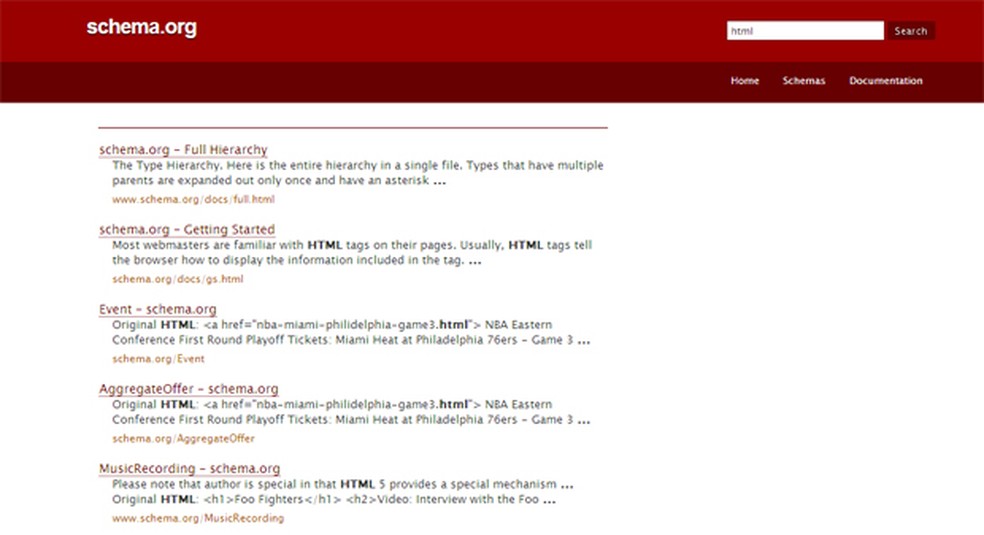
Task: Click the schema.org/docs/gs.html URL
Action: click(x=178, y=279)
